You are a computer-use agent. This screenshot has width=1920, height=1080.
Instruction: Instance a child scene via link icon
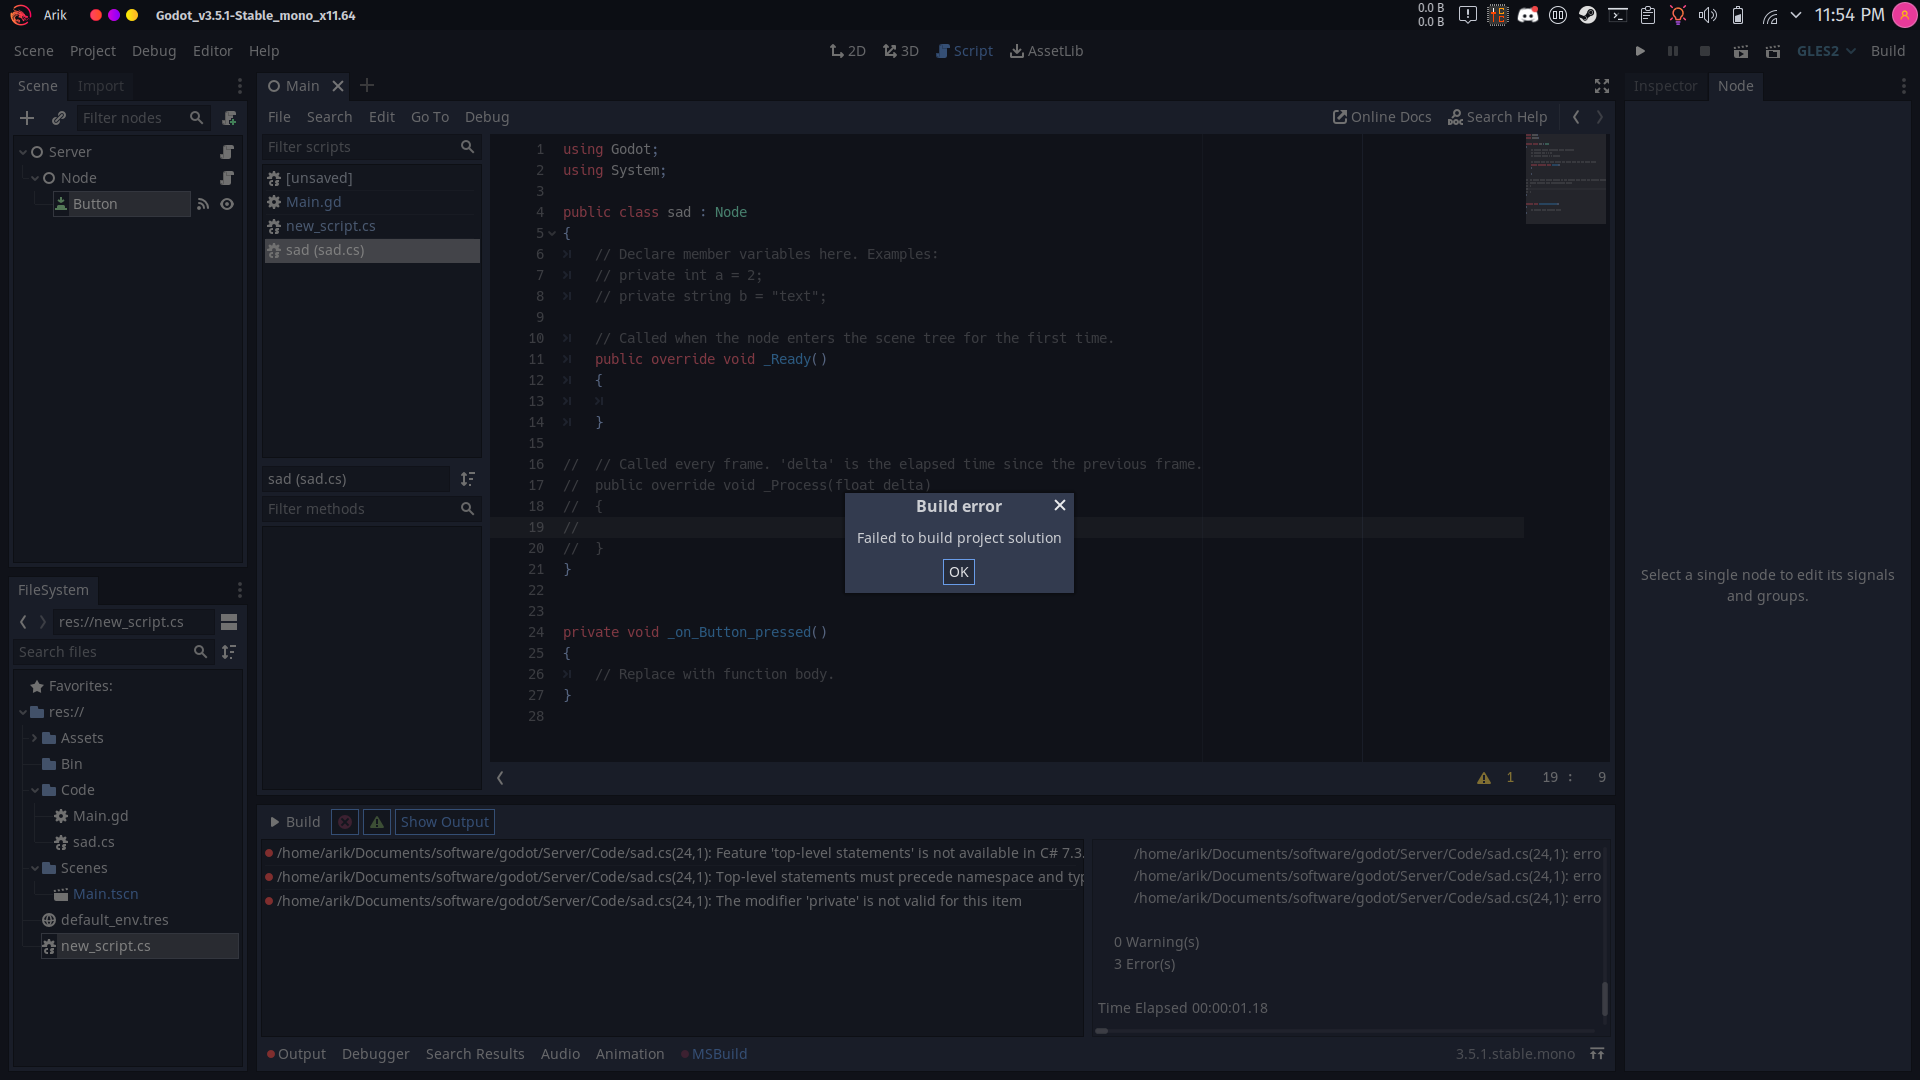59,118
